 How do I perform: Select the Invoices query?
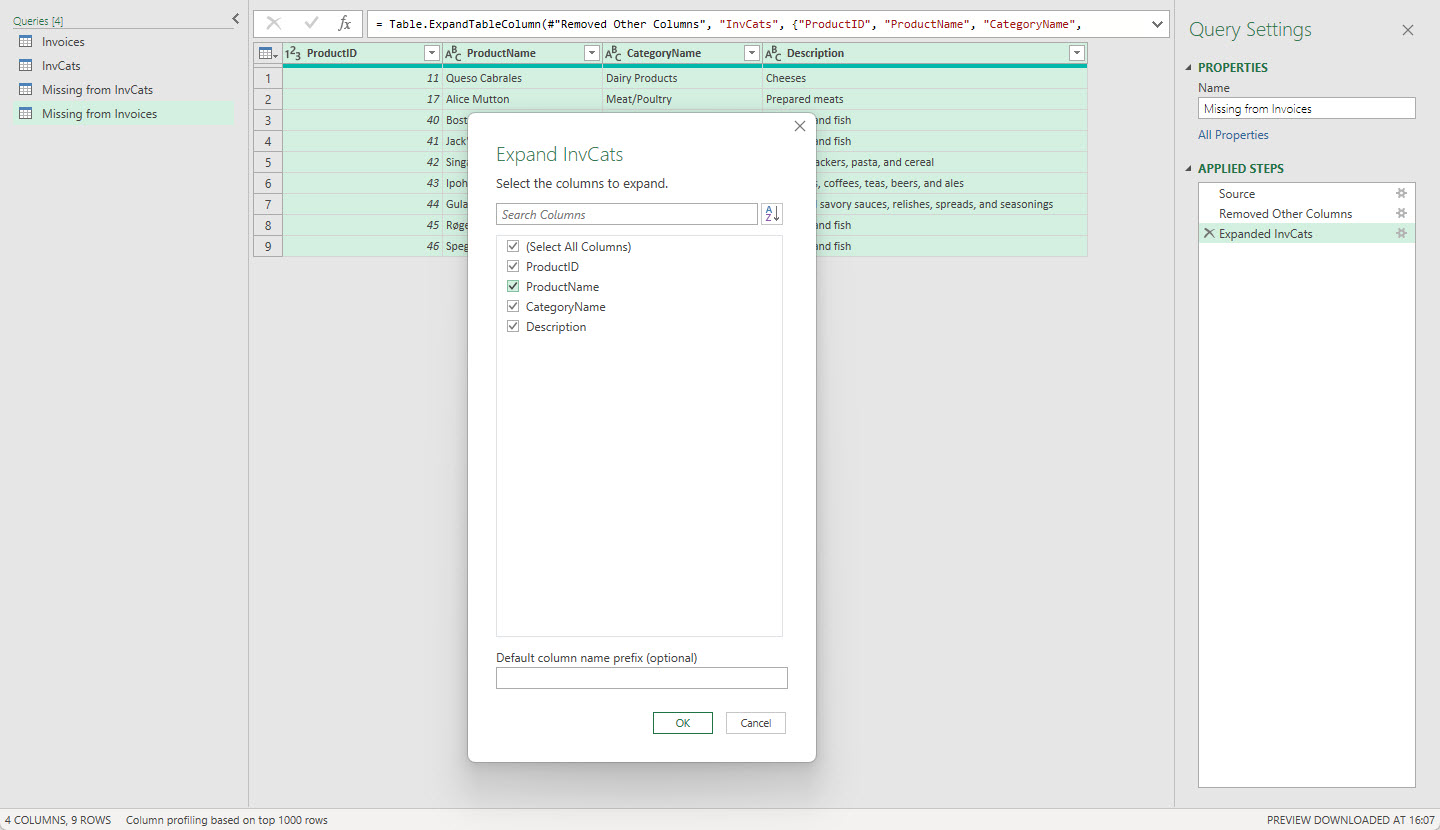click(x=63, y=42)
